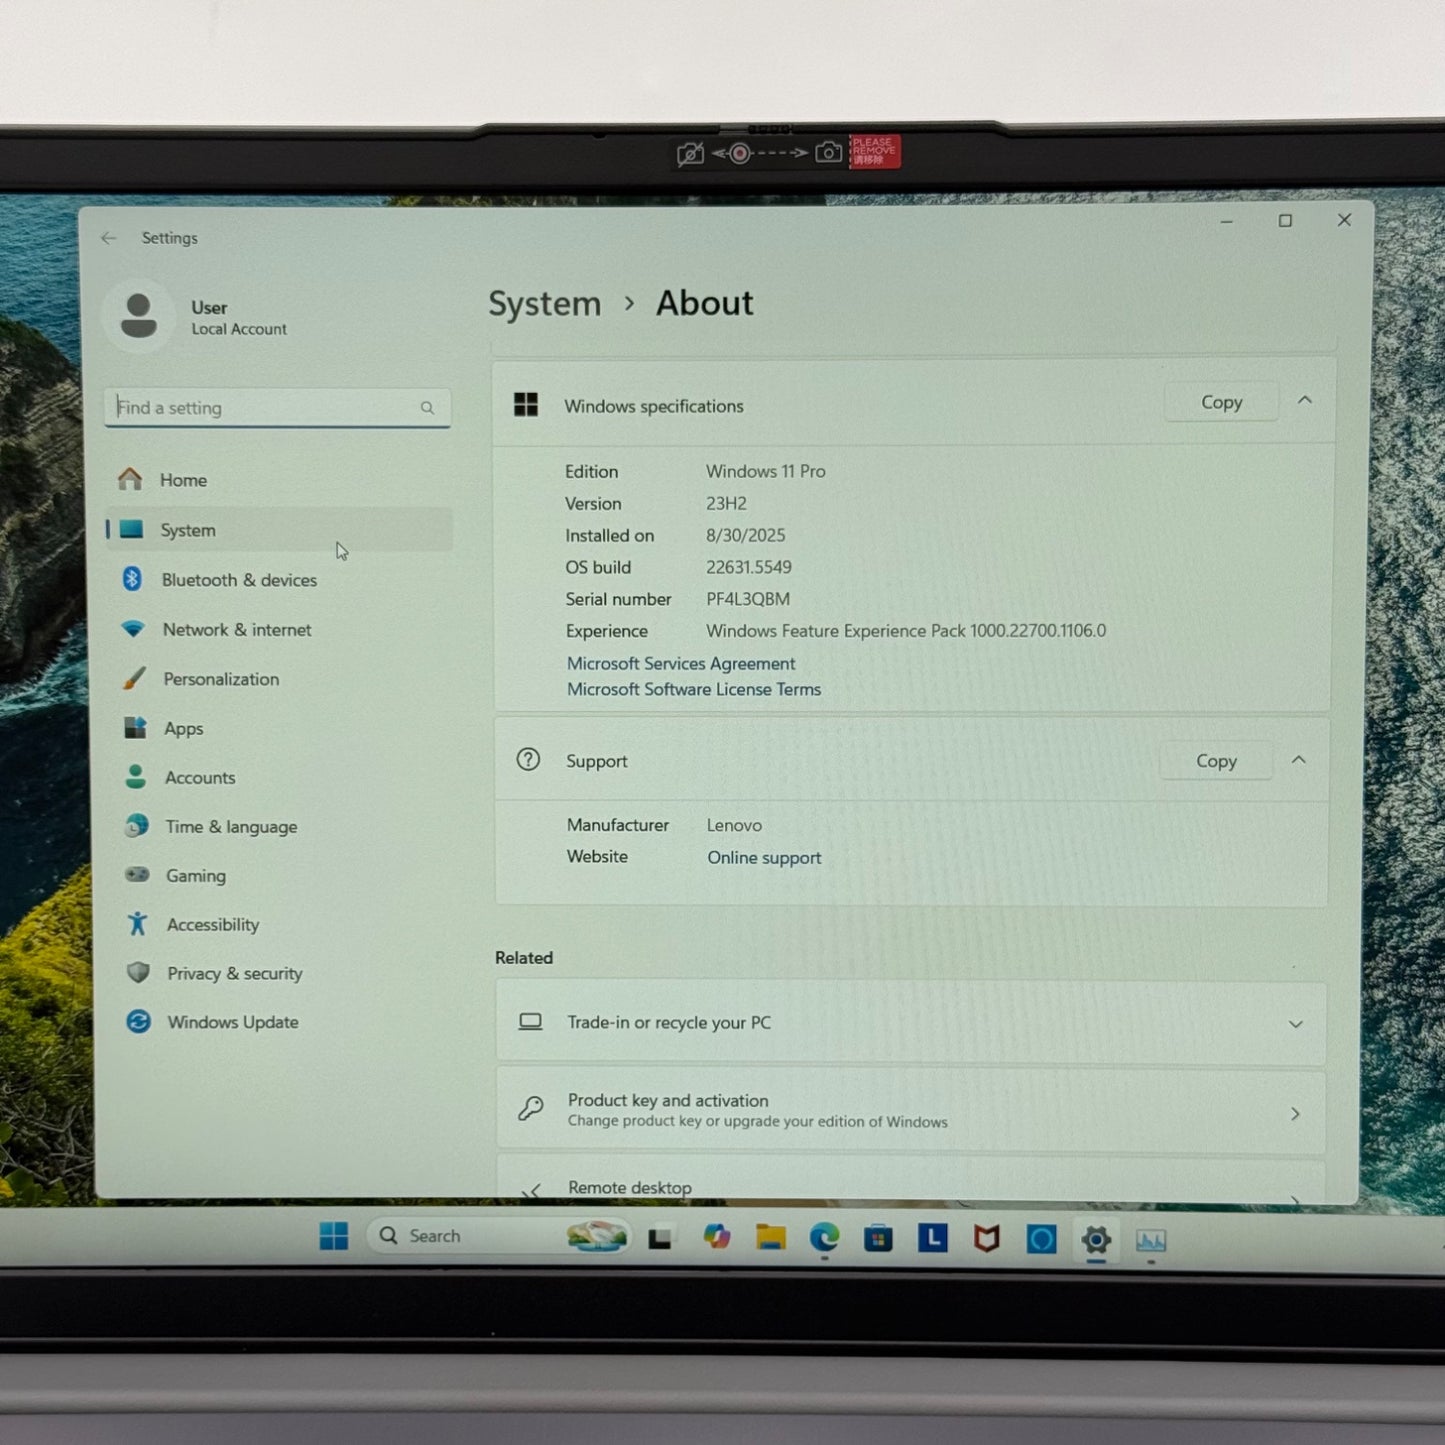1445x1445 pixels.
Task: Click System in the breadcrumb heading
Action: coord(545,304)
